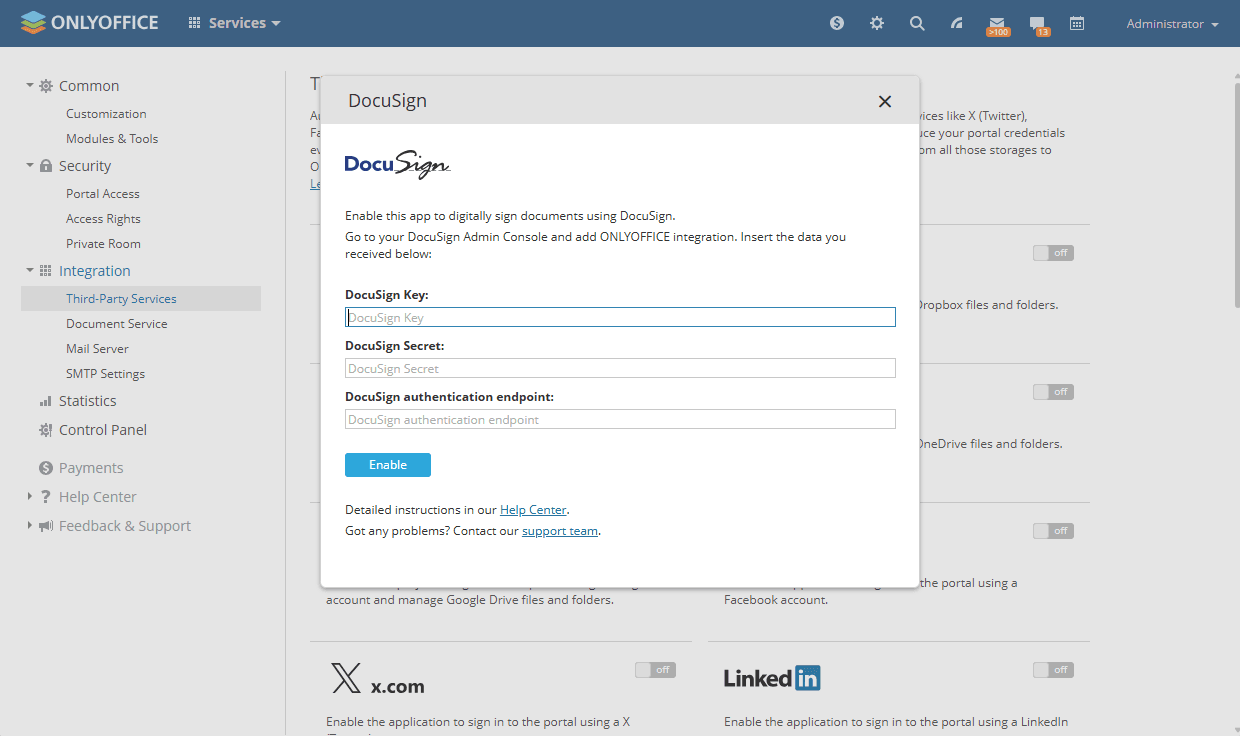Viewport: 1240px width, 736px height.
Task: Click the LinkedIn logo
Action: (x=772, y=678)
